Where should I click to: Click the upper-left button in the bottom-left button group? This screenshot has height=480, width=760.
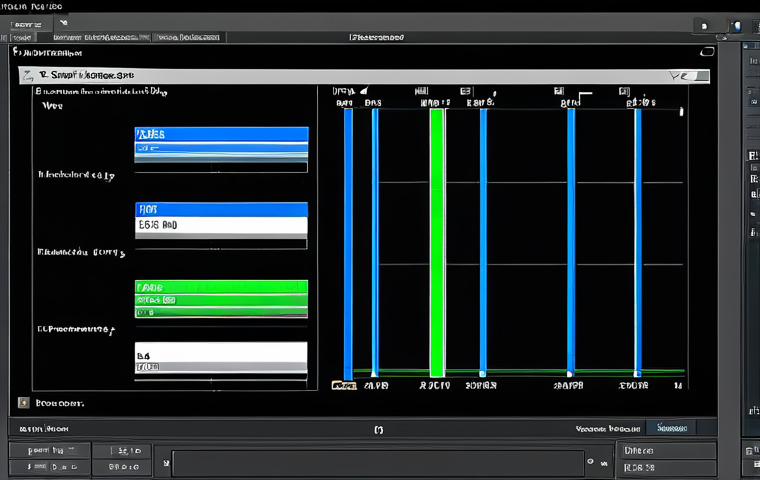pos(49,450)
